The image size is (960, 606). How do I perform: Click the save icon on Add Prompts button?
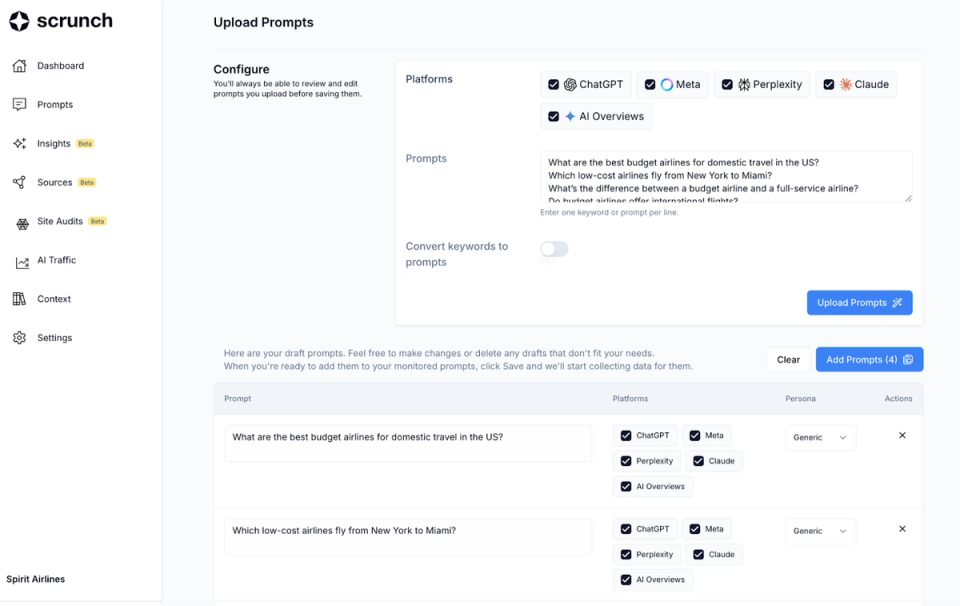908,359
